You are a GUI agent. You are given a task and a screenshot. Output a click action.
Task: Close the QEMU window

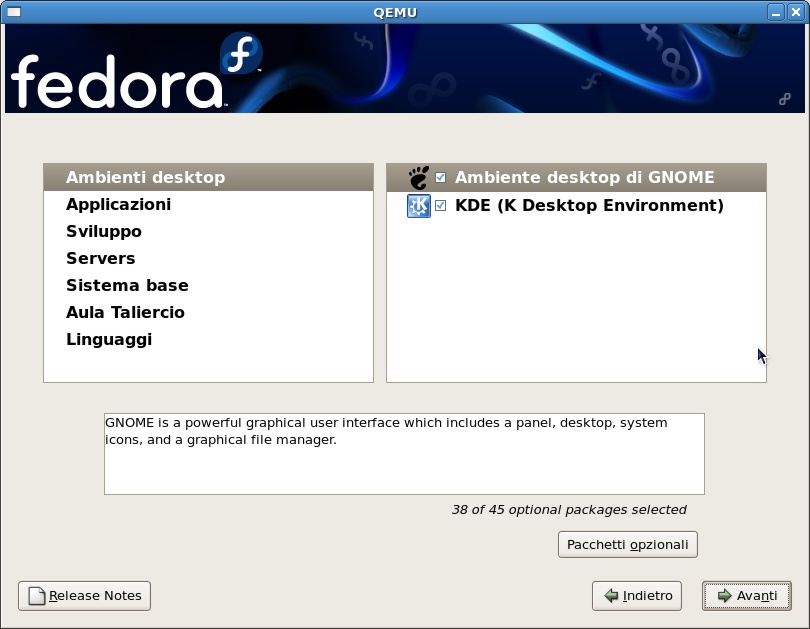click(796, 12)
